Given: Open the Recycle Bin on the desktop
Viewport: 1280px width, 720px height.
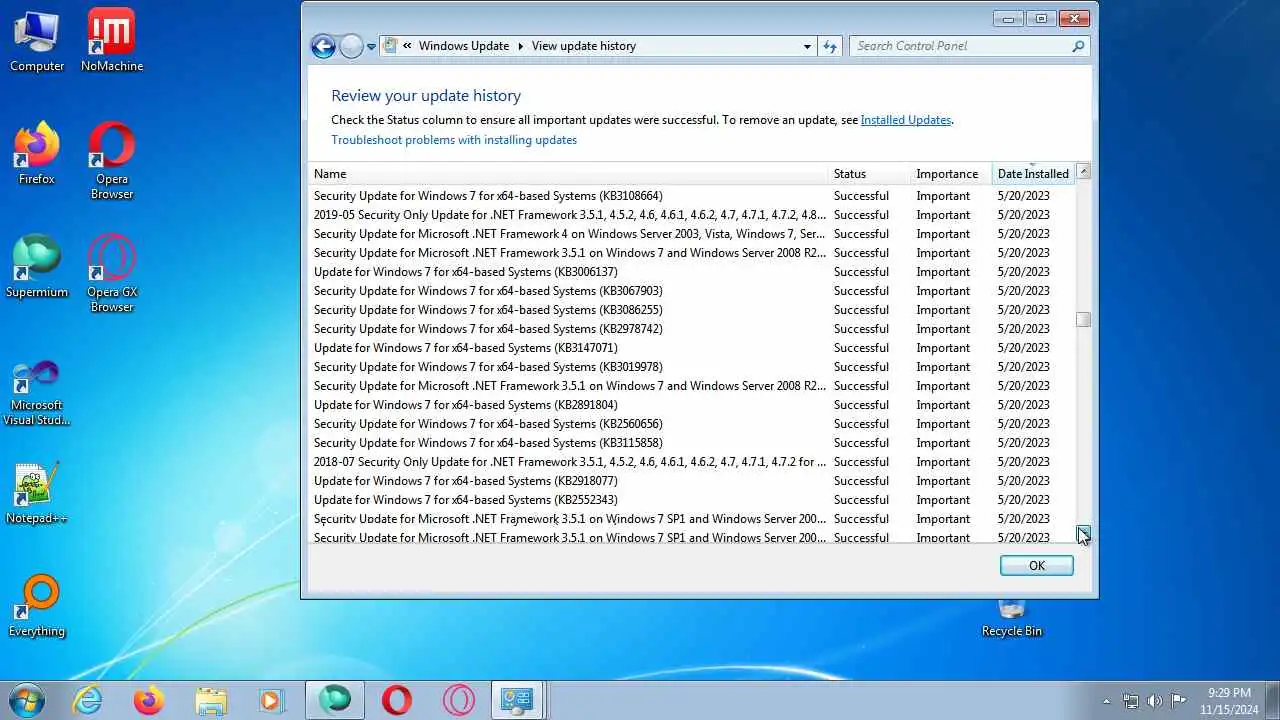Looking at the screenshot, I should (x=1012, y=618).
